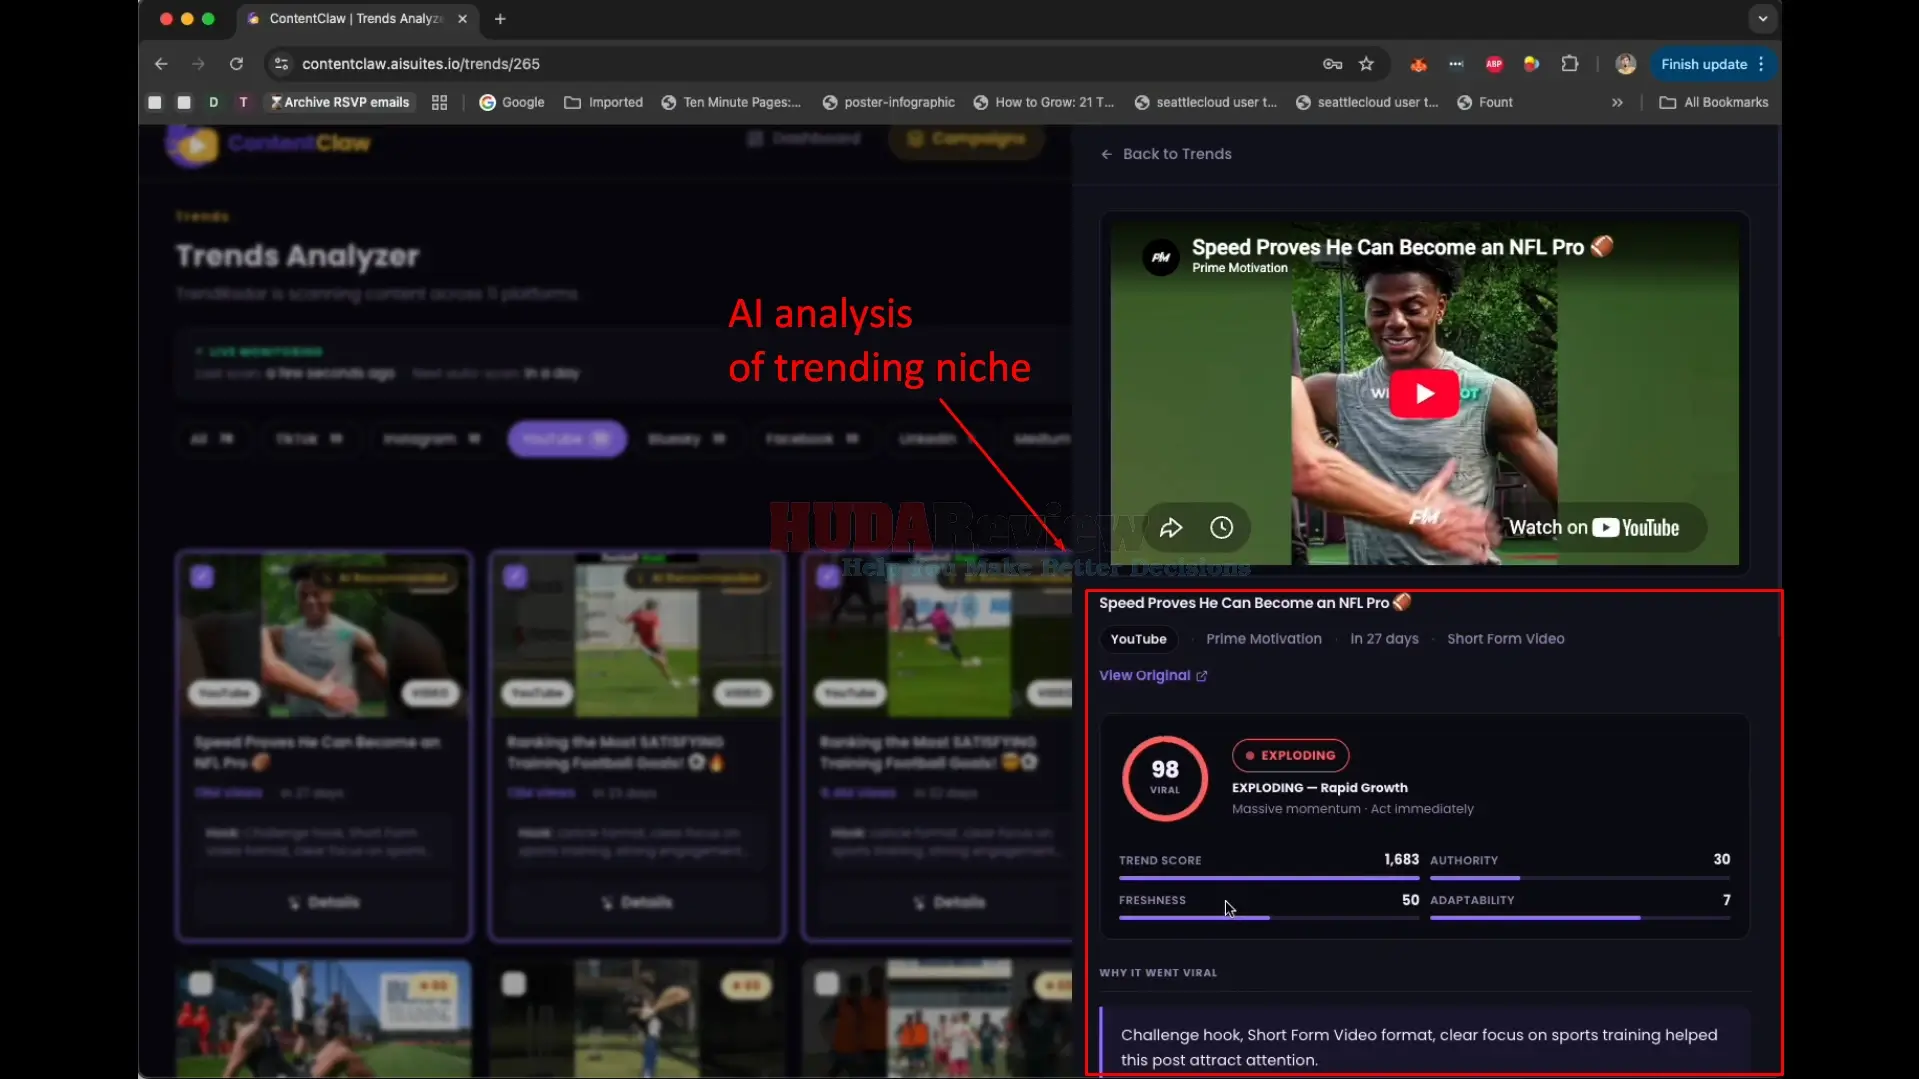Open the new tab plus button

point(500,19)
